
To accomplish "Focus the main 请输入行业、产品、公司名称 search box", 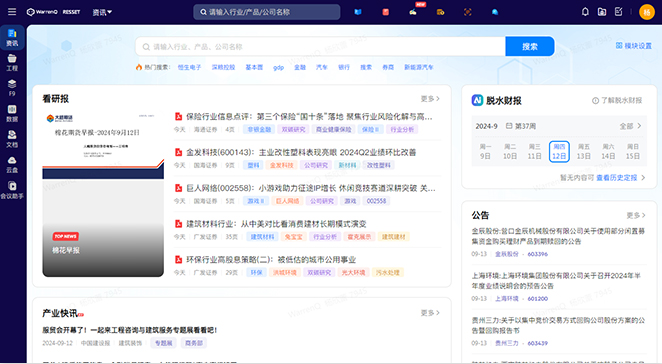I will pyautogui.click(x=320, y=46).
